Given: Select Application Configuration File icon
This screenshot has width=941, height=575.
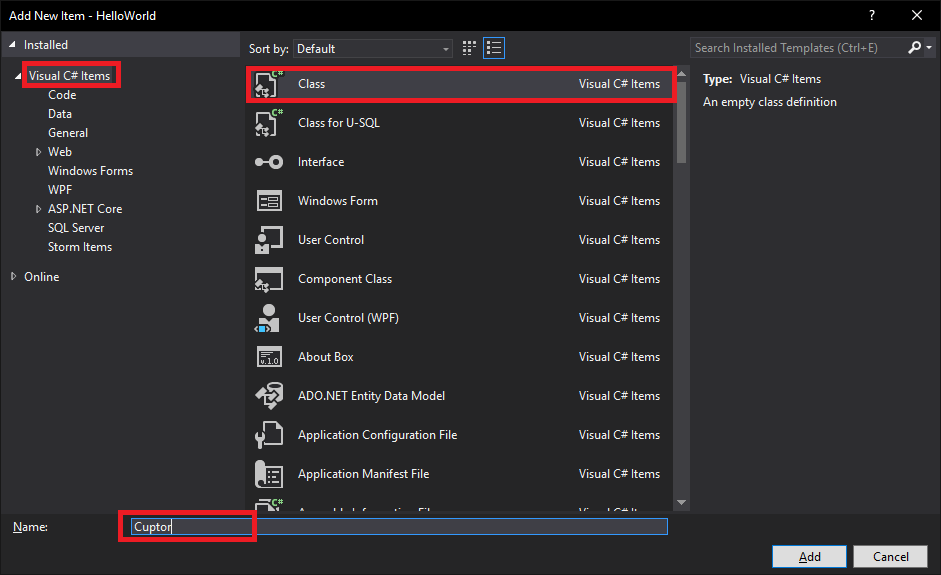Looking at the screenshot, I should click(269, 435).
